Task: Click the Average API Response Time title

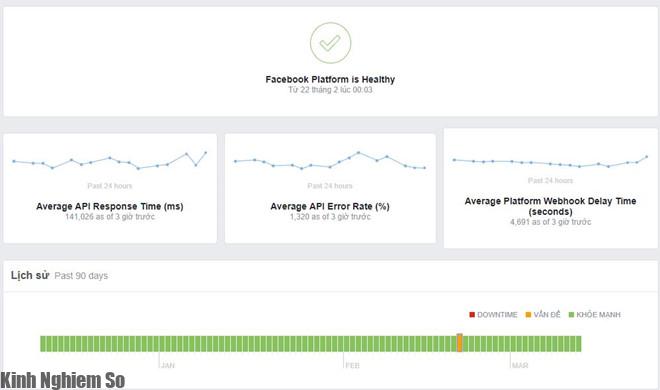Action: [x=110, y=206]
